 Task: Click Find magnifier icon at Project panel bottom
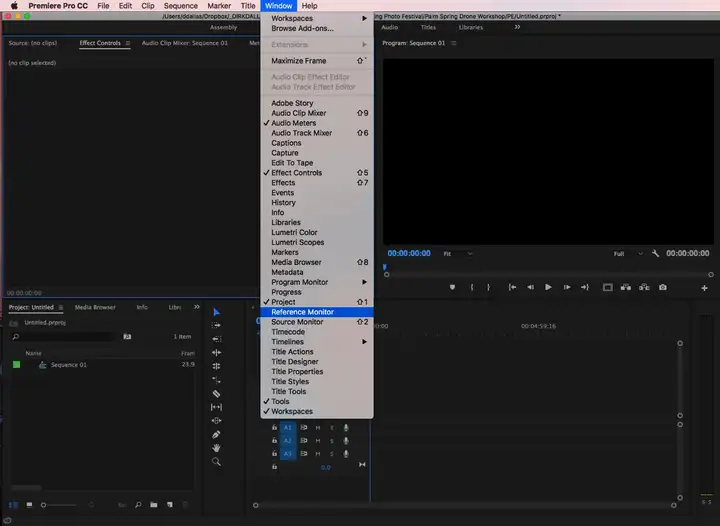click(x=138, y=505)
